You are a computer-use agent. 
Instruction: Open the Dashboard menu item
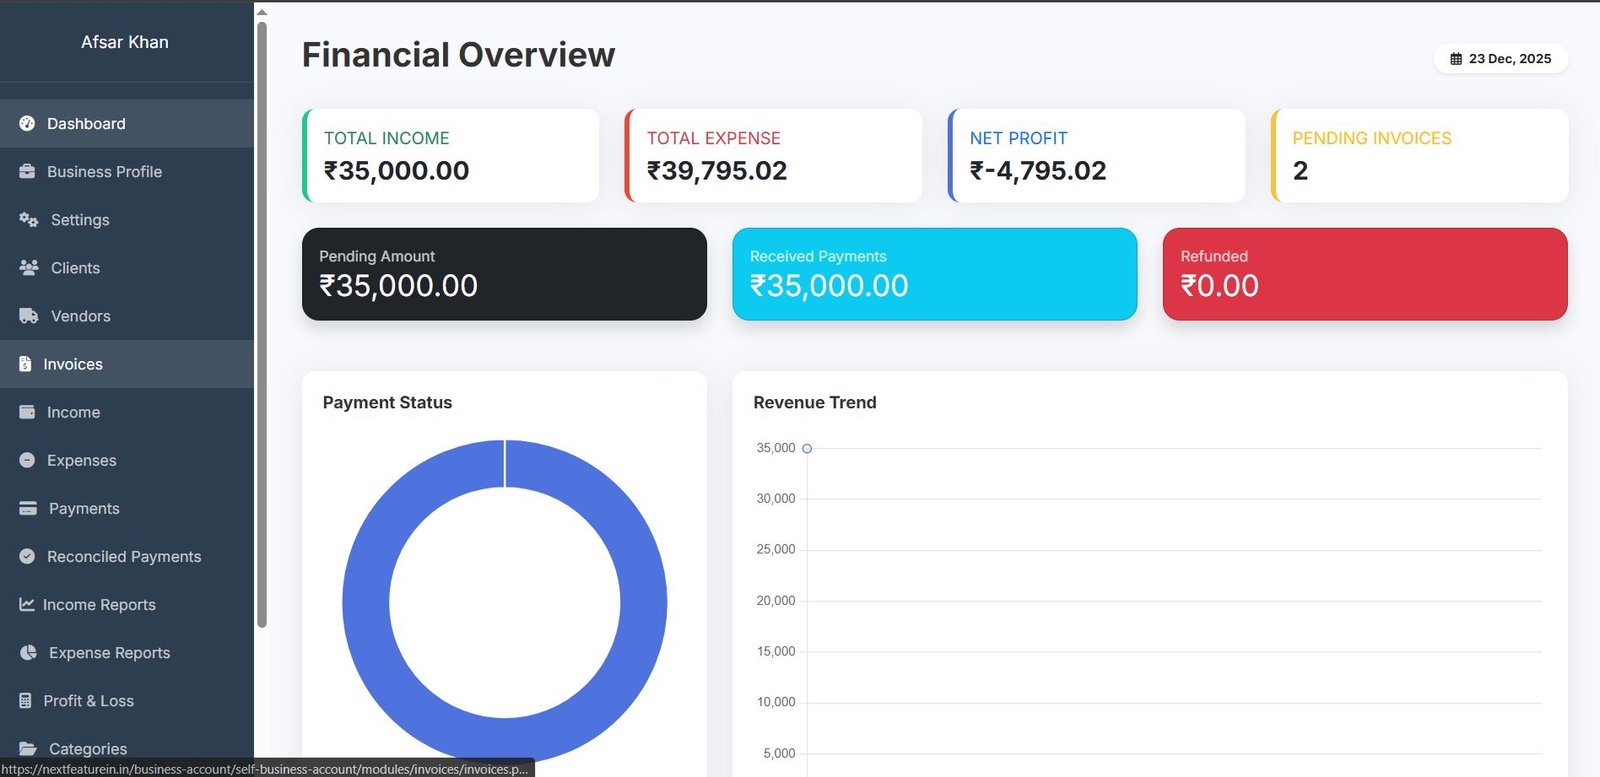pyautogui.click(x=127, y=123)
